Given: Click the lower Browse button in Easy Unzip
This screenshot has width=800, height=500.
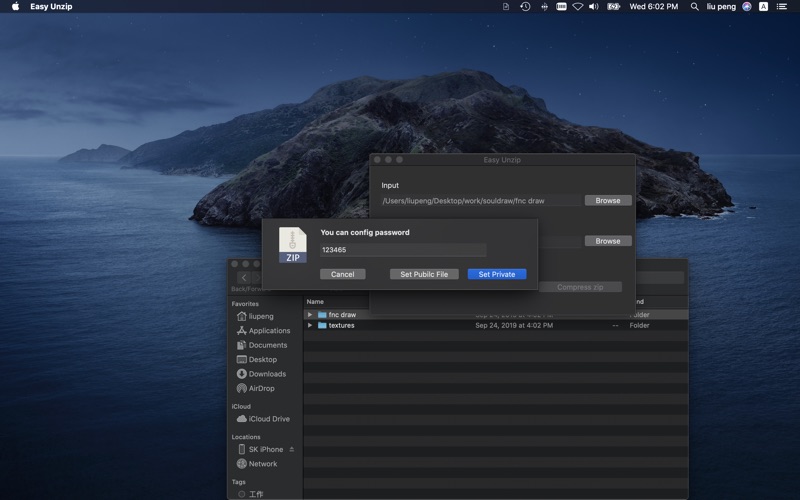Looking at the screenshot, I should [x=608, y=241].
